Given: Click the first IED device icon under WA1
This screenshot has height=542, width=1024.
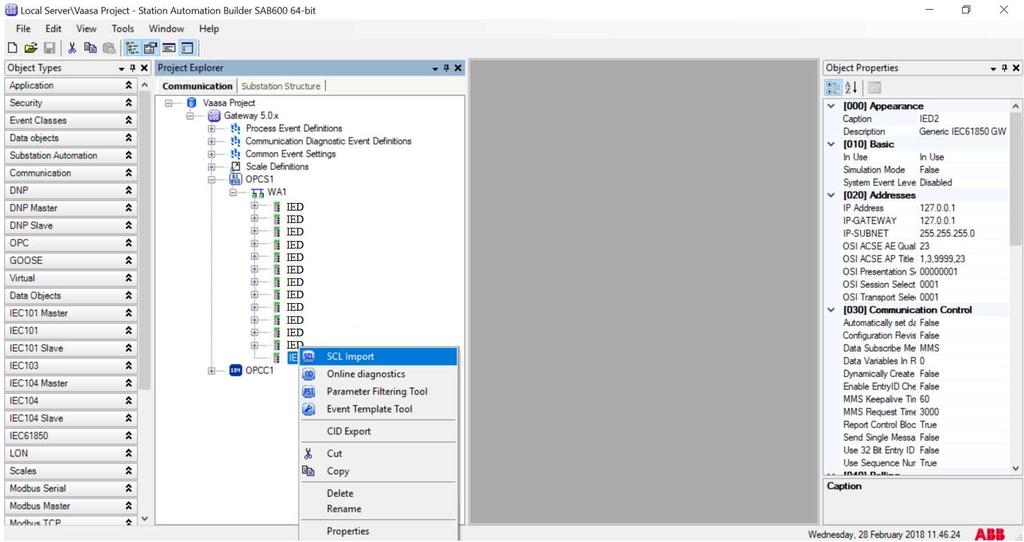Looking at the screenshot, I should (x=277, y=207).
